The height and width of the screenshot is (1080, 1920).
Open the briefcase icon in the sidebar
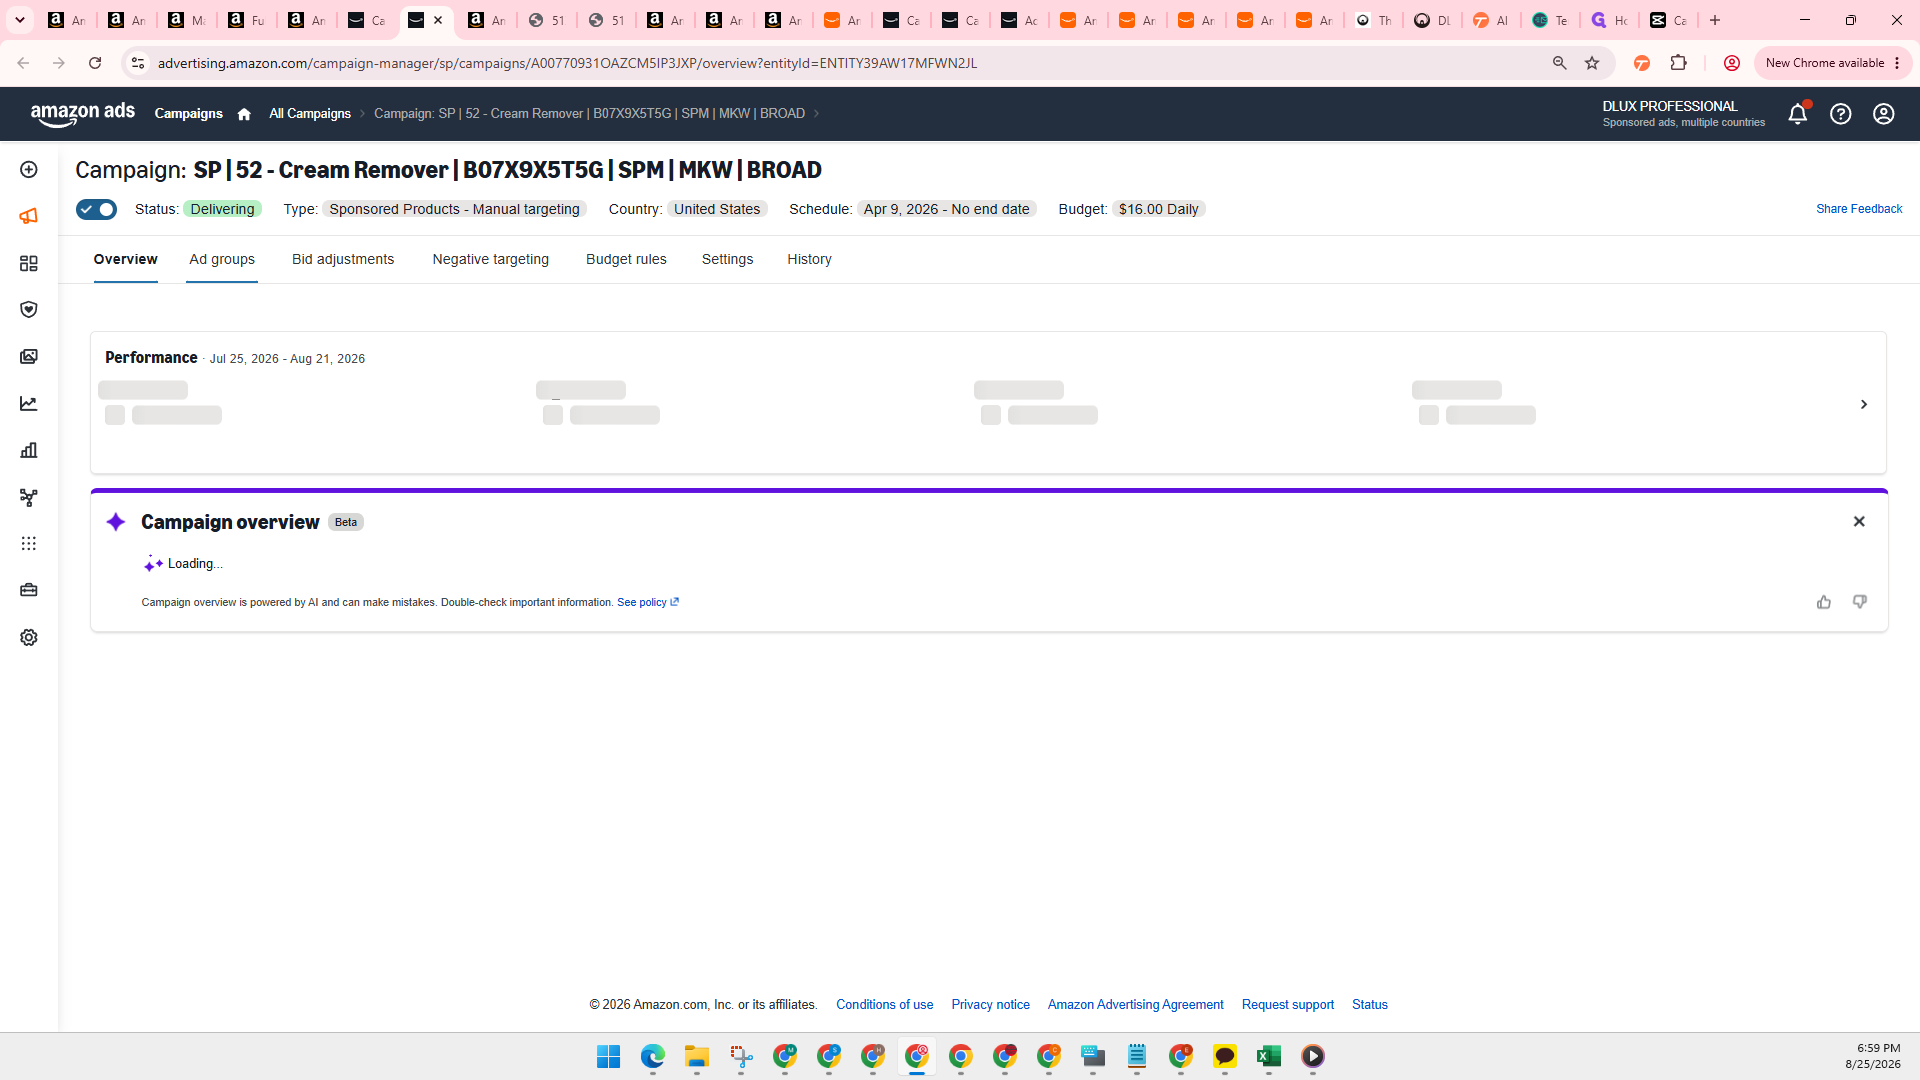pos(29,590)
